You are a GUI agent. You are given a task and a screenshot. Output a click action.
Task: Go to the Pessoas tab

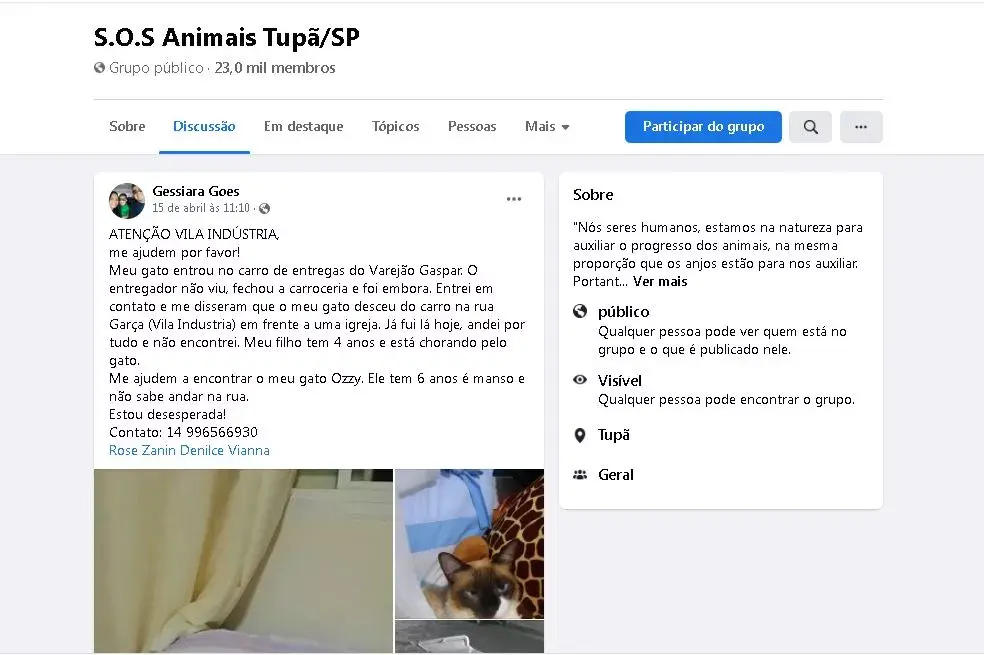click(x=472, y=127)
